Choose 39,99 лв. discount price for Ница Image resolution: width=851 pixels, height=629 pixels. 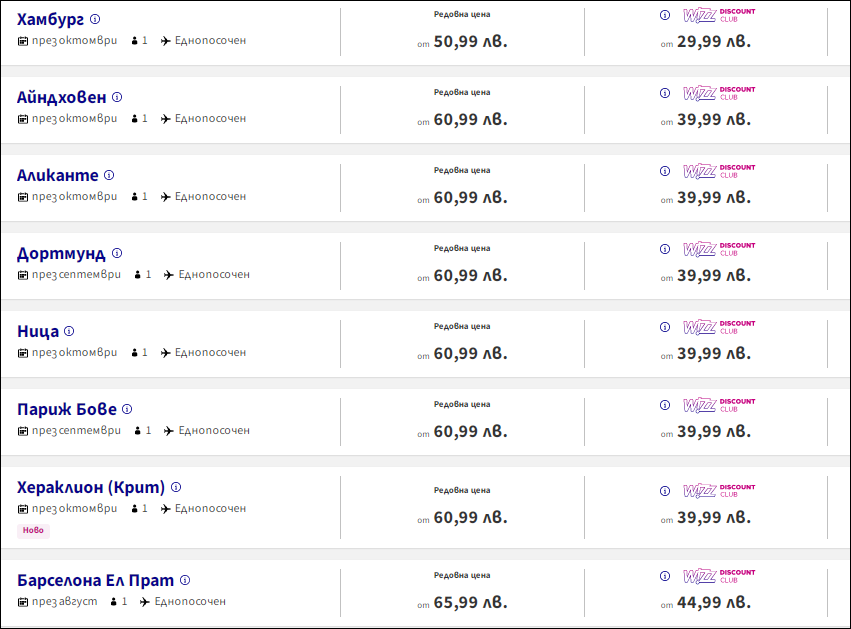(713, 354)
